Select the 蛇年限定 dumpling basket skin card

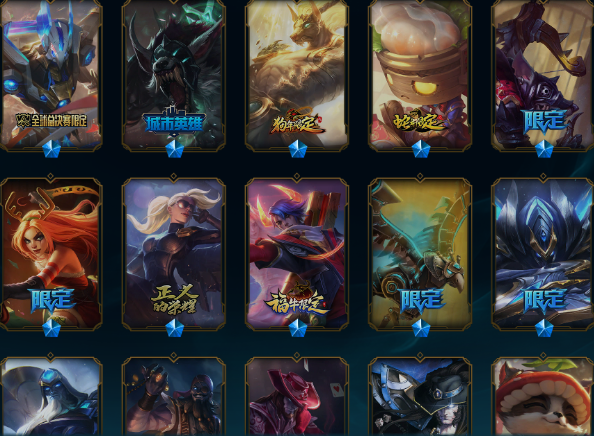coord(420,75)
